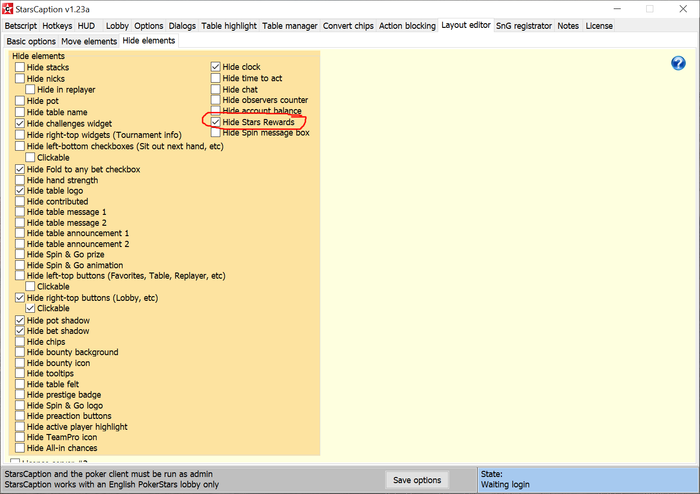This screenshot has height=494, width=700.
Task: Check Hide left-top buttons (Favorites, Table, Replayer)
Action: 20,276
